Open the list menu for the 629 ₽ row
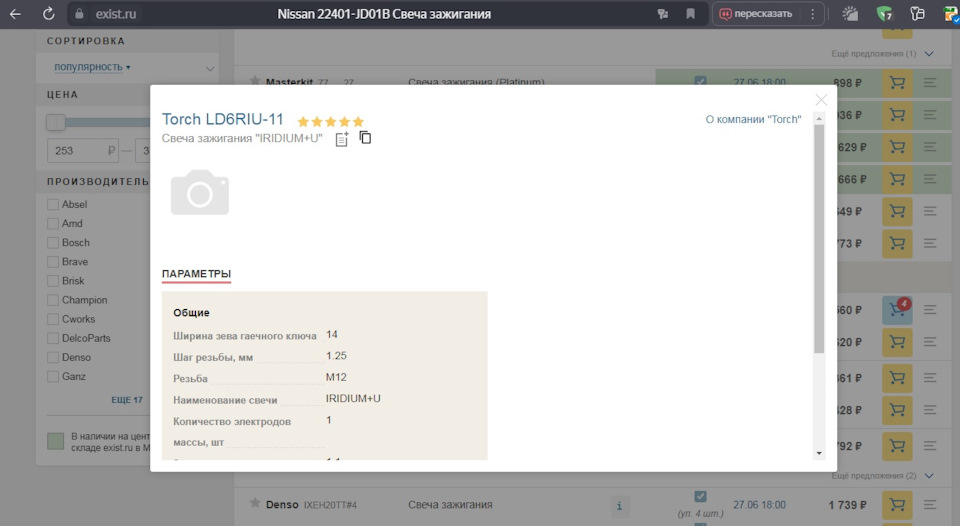 coord(930,147)
